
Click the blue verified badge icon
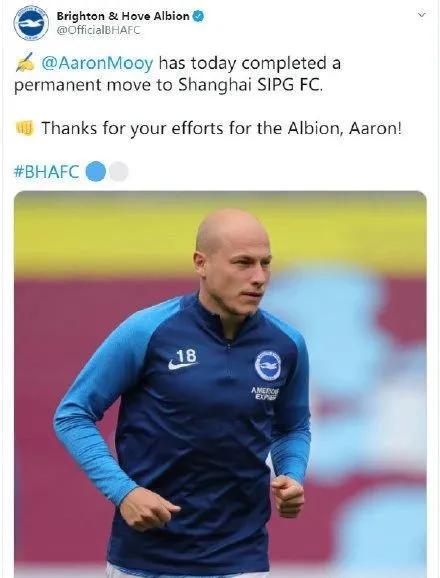198,16
